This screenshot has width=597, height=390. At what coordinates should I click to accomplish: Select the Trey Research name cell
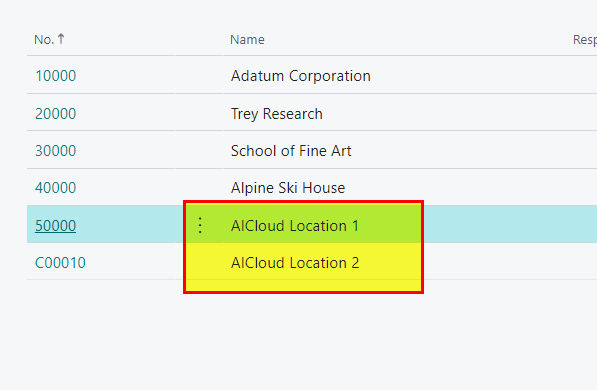(x=276, y=114)
